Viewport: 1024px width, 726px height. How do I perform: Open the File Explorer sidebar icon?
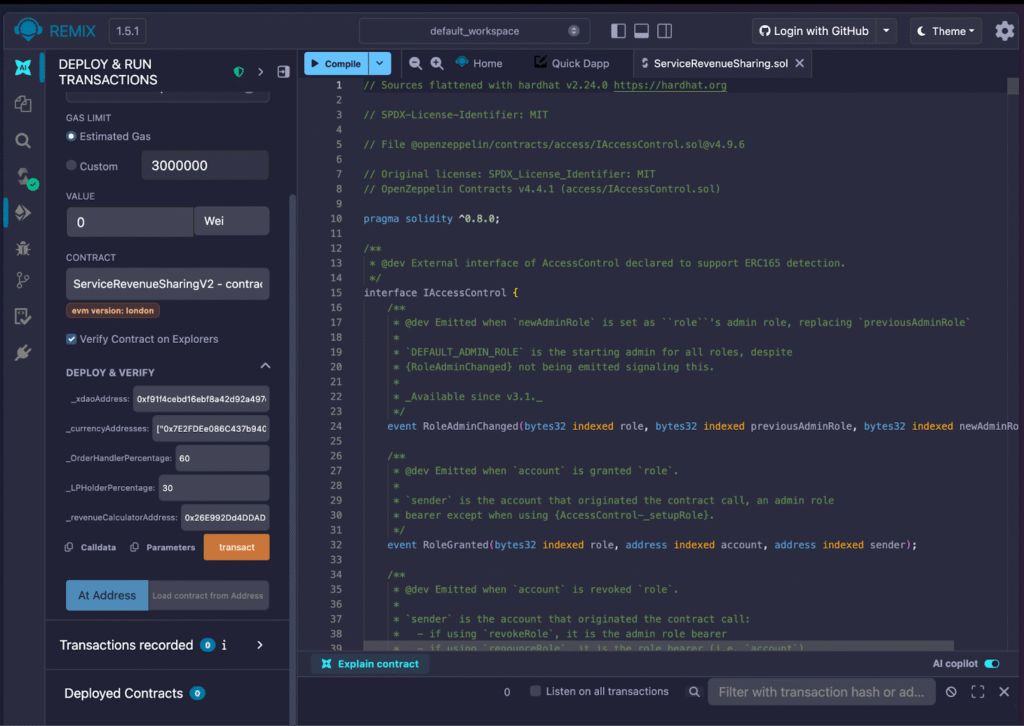(x=22, y=104)
